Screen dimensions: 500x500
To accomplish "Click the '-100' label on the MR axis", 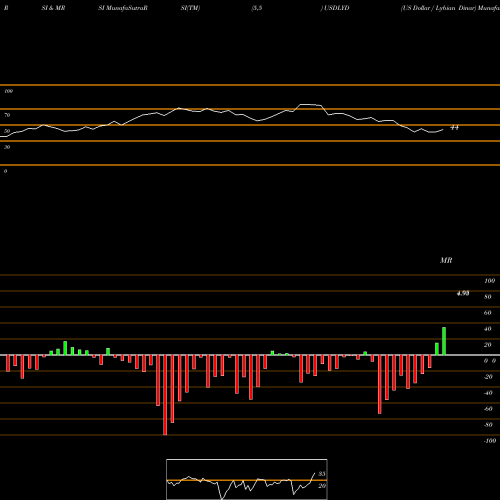I will point(490,441).
